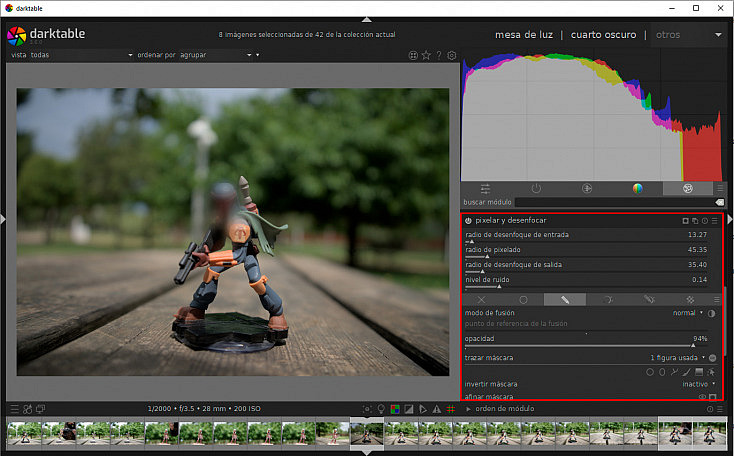This screenshot has width=734, height=456.
Task: Expand the left panel arrow
Action: (3, 219)
